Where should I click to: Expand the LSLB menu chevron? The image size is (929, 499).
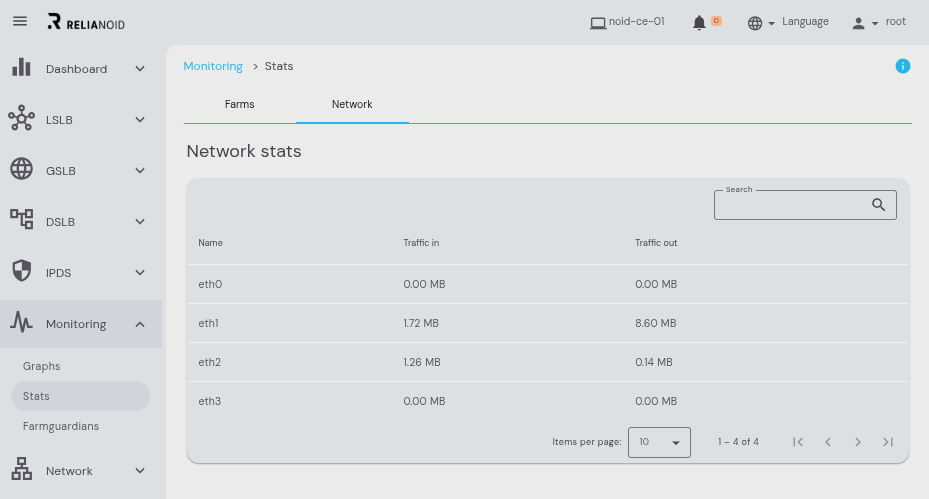(140, 120)
